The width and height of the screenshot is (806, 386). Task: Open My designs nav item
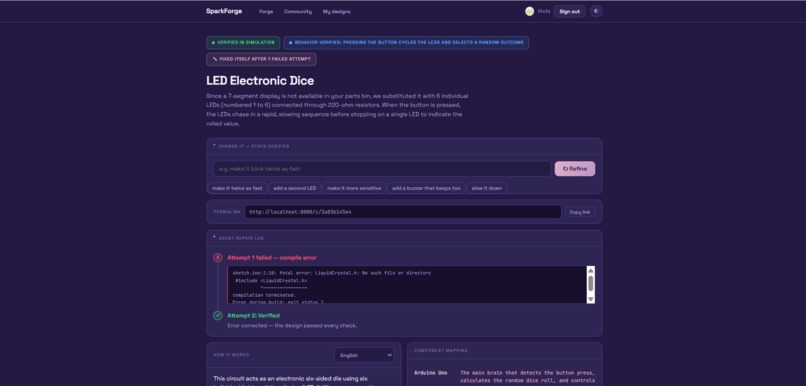337,11
